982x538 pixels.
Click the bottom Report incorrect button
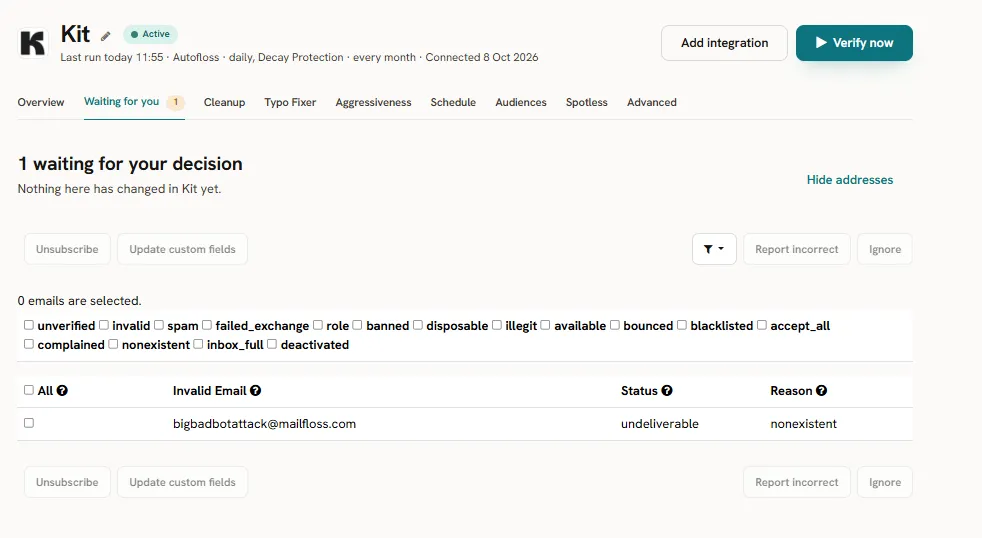click(797, 482)
